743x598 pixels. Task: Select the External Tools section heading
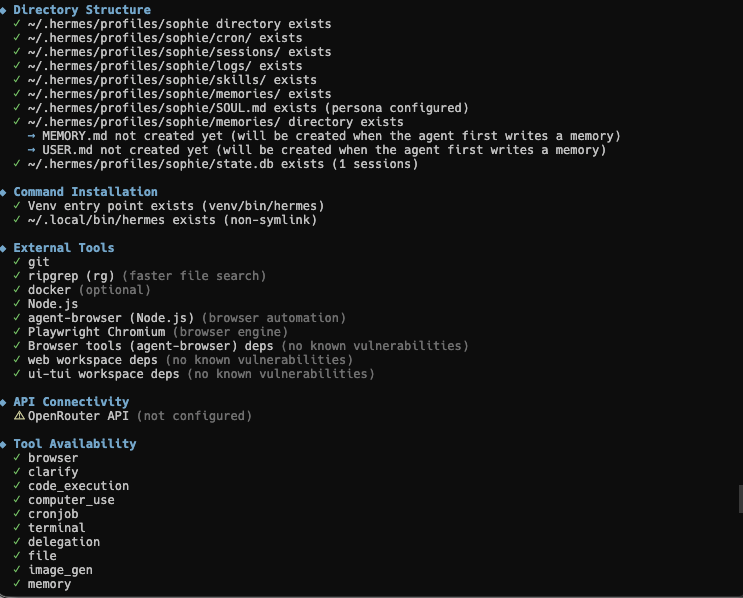(64, 248)
